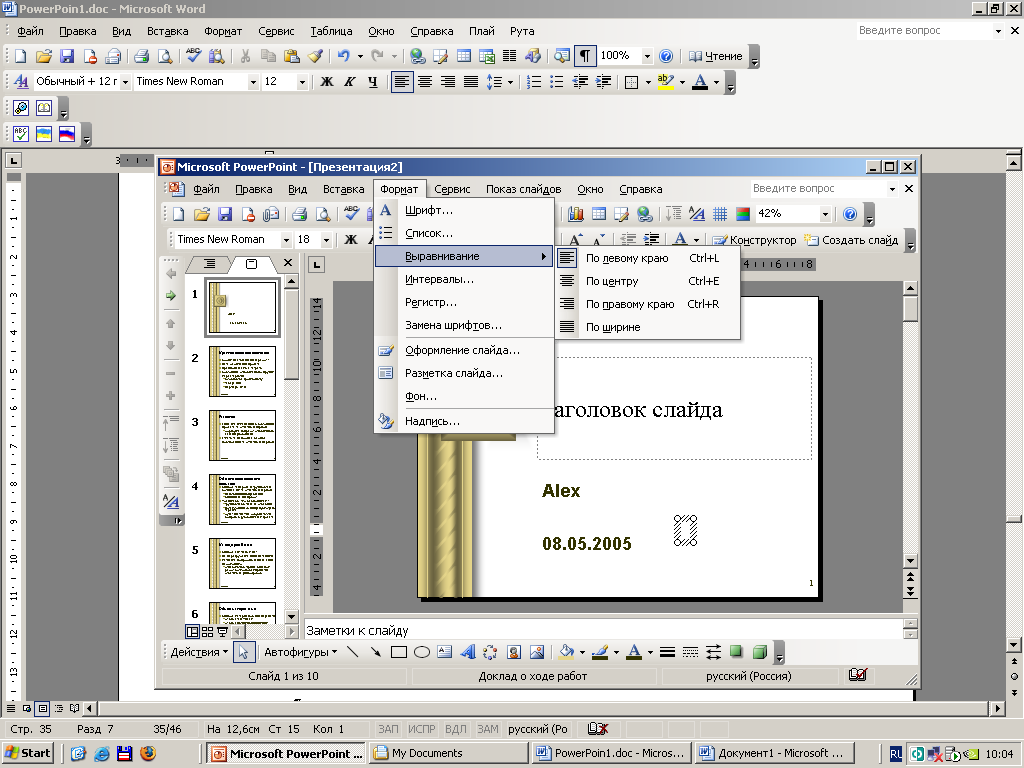
Task: Toggle Word's paragraph marks display button
Action: coord(584,56)
